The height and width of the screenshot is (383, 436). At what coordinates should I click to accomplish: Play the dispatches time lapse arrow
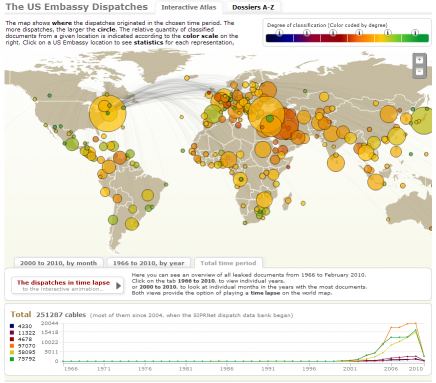(118, 286)
